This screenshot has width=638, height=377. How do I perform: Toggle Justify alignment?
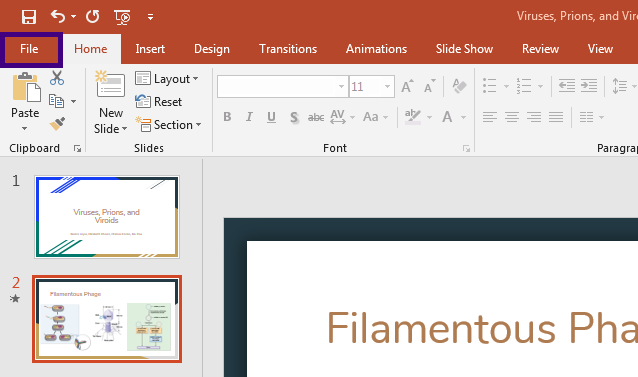(x=556, y=117)
